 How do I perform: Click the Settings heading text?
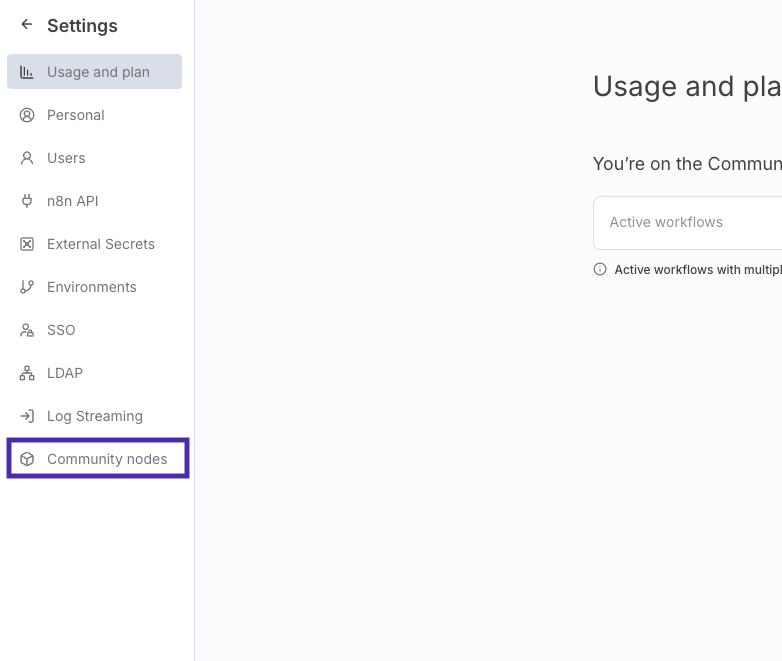(82, 25)
